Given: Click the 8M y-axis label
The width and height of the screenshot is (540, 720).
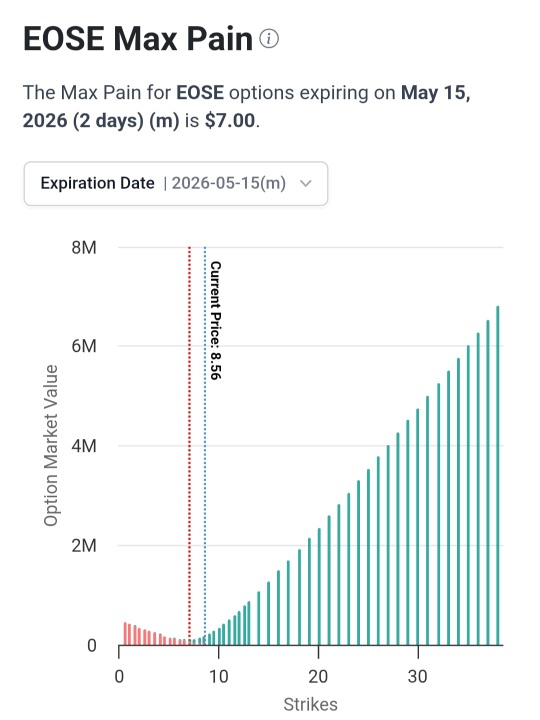Looking at the screenshot, I should pos(84,248).
